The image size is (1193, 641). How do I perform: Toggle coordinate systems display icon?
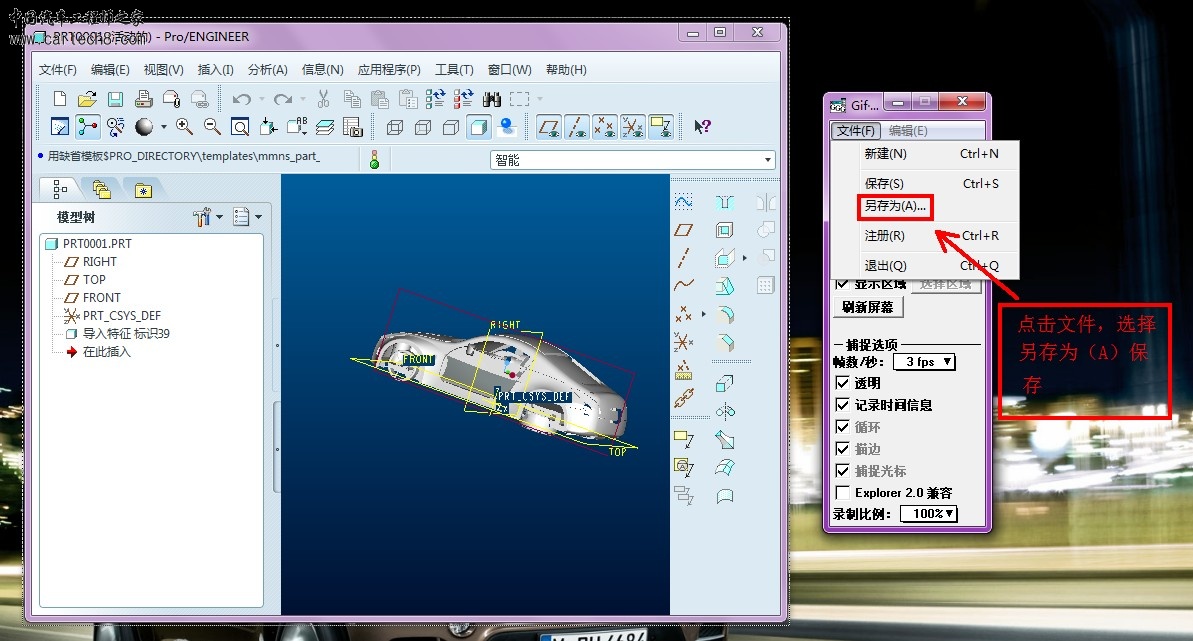pyautogui.click(x=632, y=127)
